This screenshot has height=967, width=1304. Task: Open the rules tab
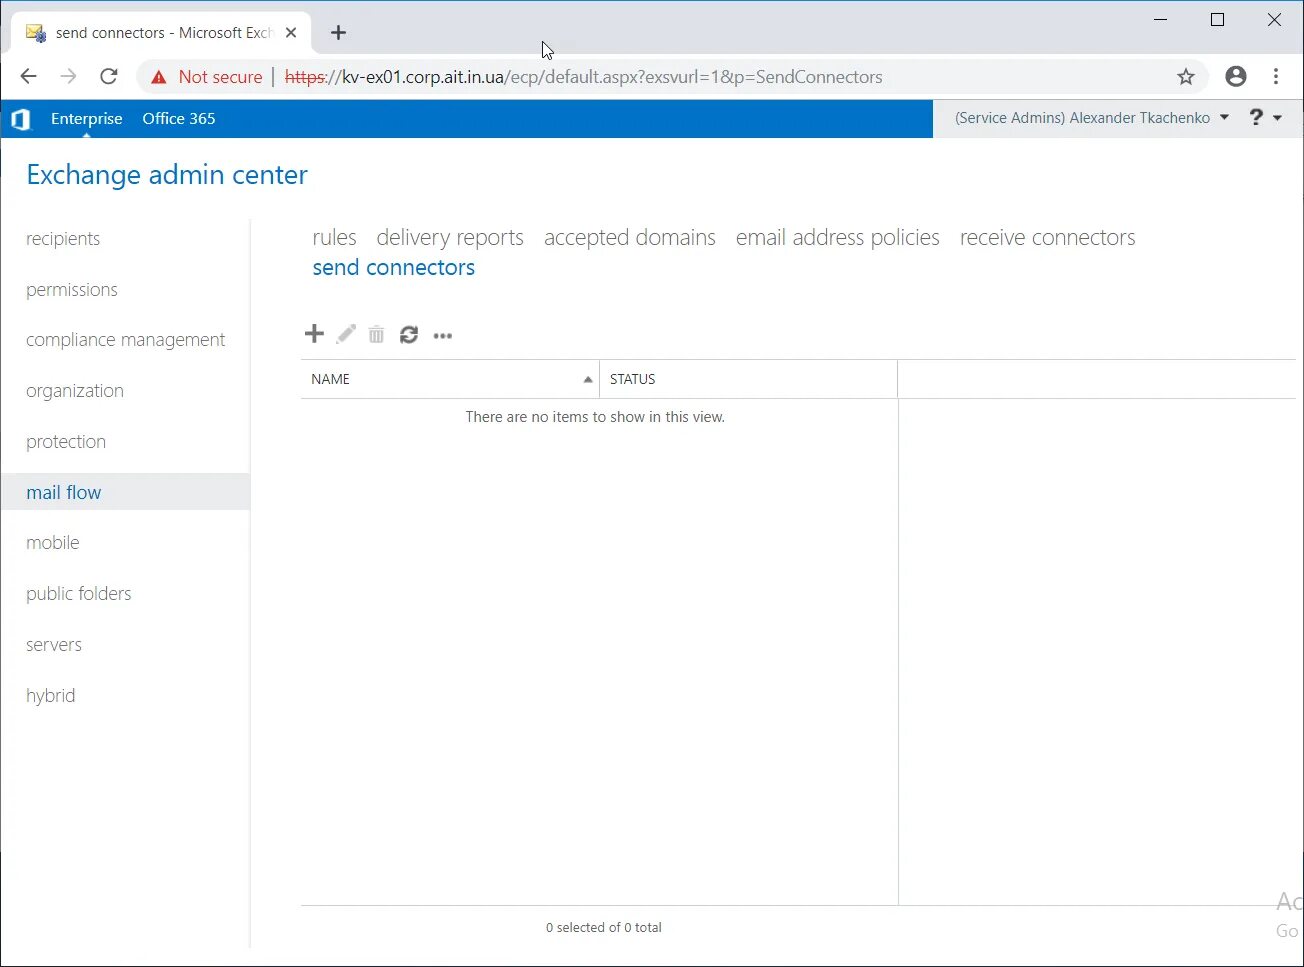click(334, 237)
